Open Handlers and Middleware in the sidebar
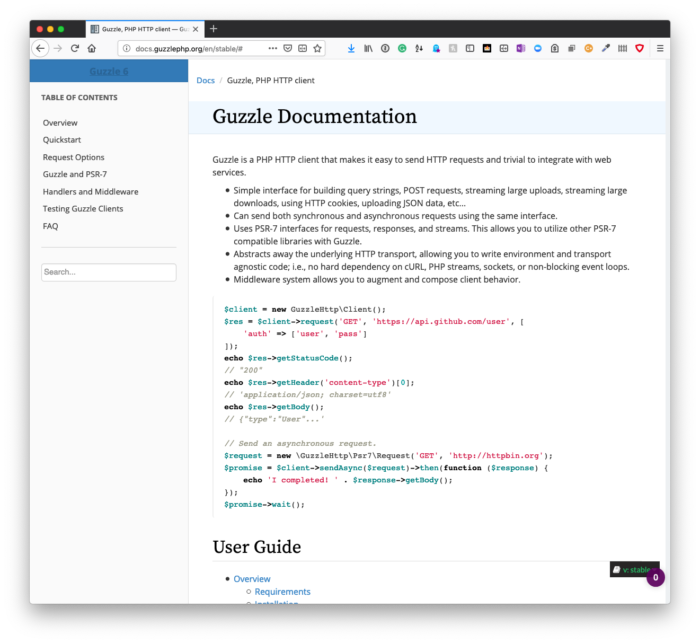The width and height of the screenshot is (700, 643). pos(90,192)
